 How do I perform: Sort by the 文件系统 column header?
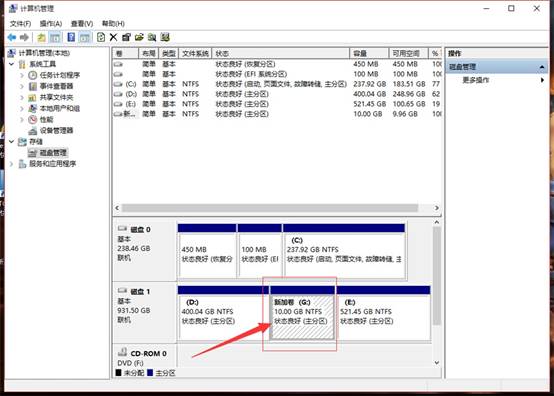[195, 54]
